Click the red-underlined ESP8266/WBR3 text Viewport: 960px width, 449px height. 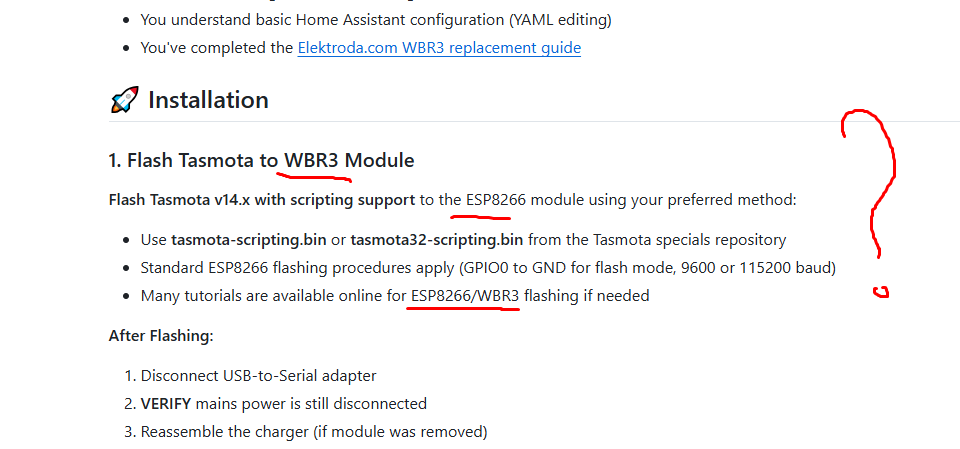point(465,296)
